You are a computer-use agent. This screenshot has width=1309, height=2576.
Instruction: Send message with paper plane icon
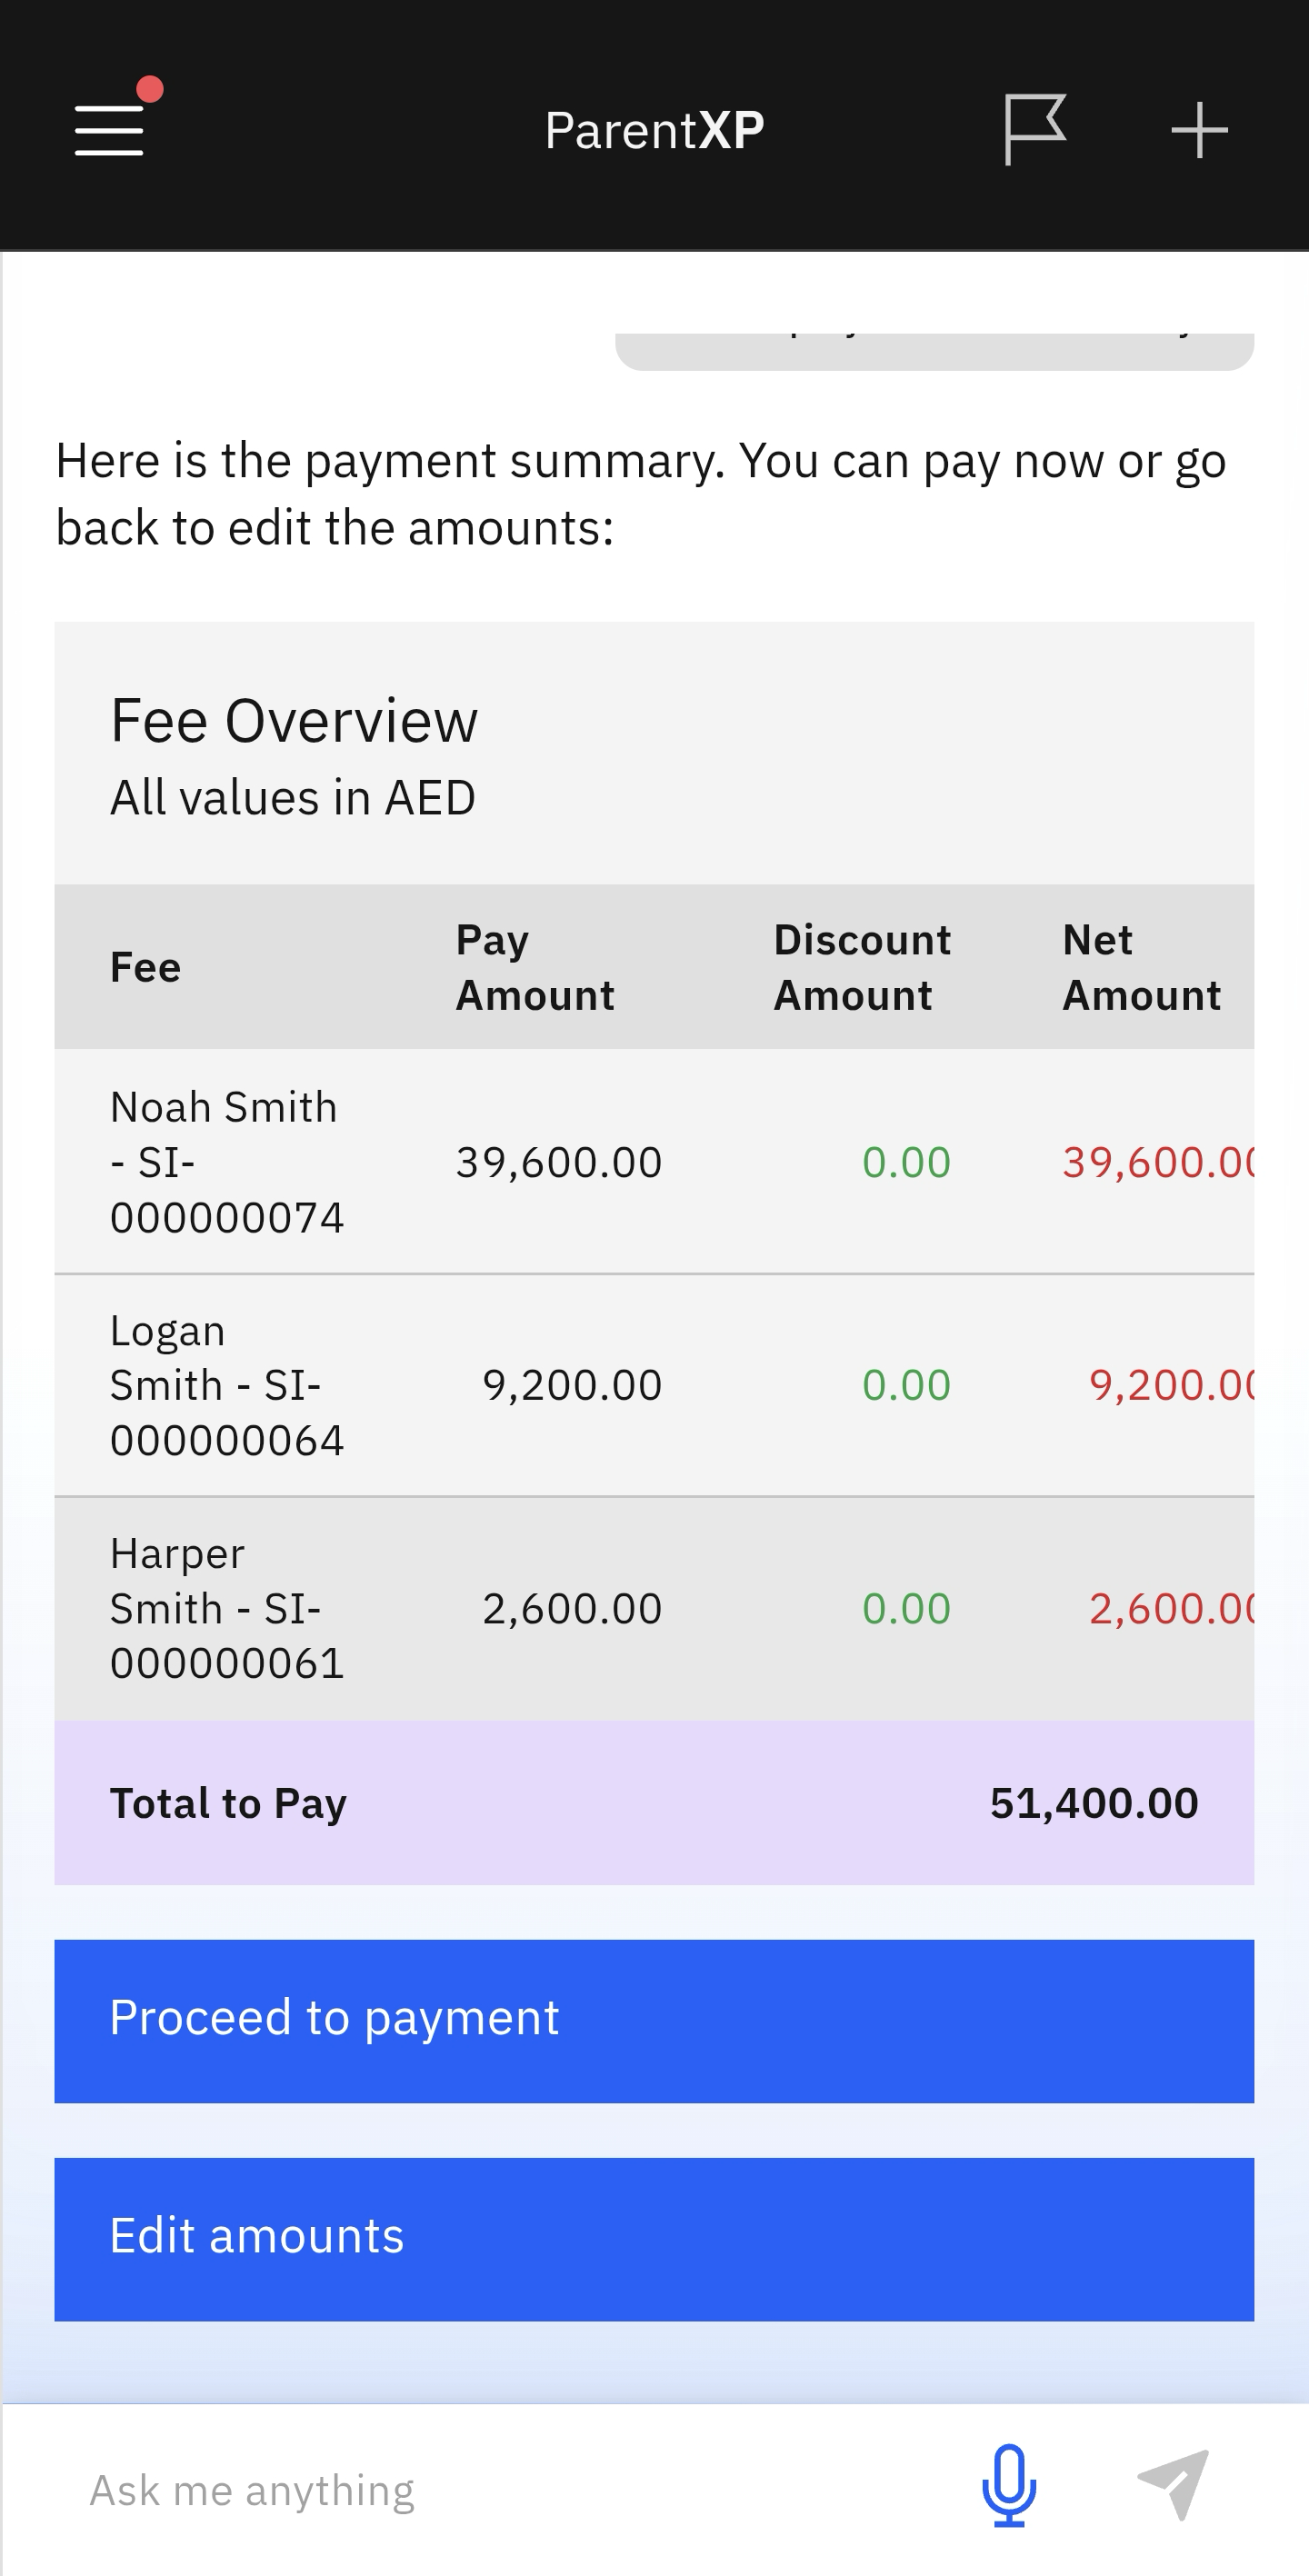(1174, 2486)
